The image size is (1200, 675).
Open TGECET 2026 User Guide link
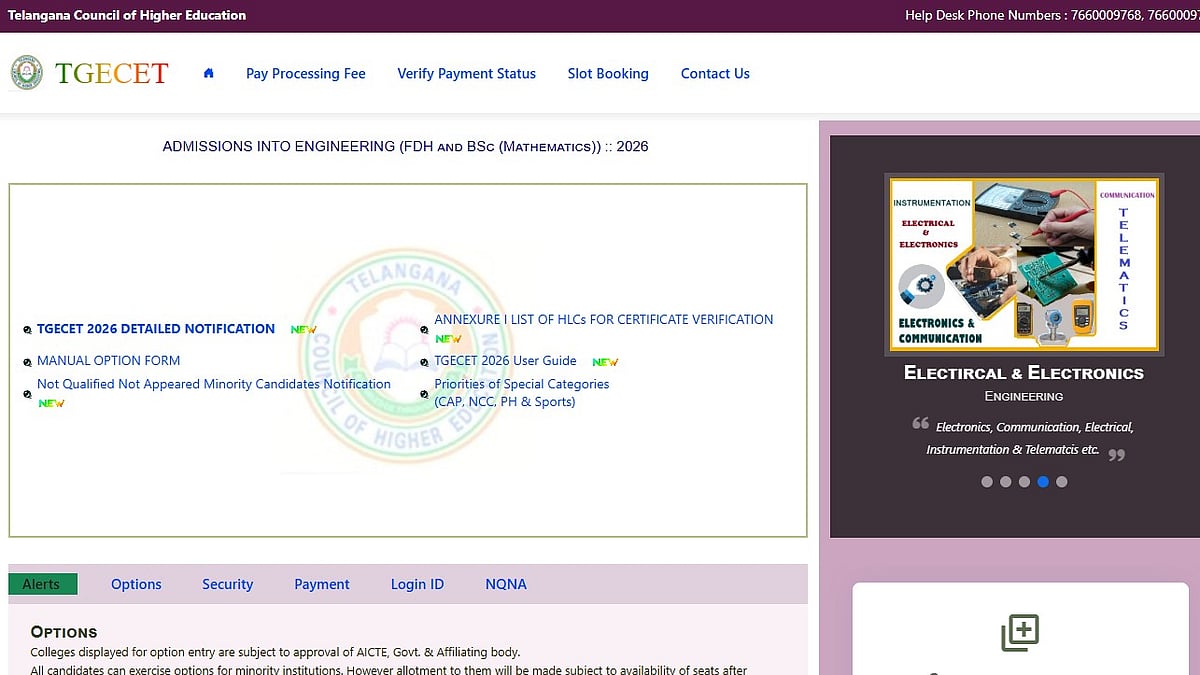click(506, 360)
